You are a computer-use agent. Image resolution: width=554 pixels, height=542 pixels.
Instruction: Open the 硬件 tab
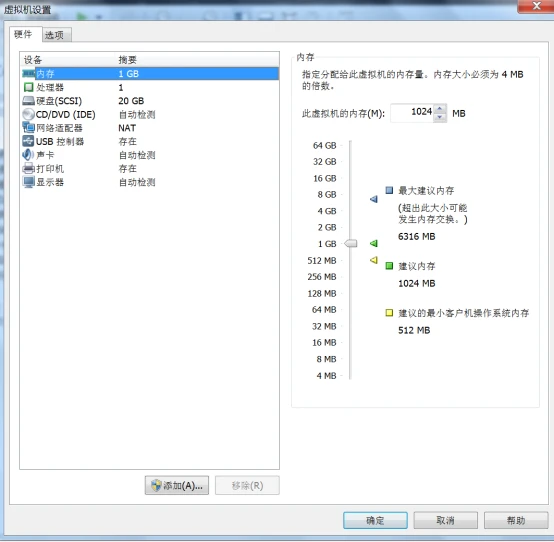pyautogui.click(x=24, y=34)
